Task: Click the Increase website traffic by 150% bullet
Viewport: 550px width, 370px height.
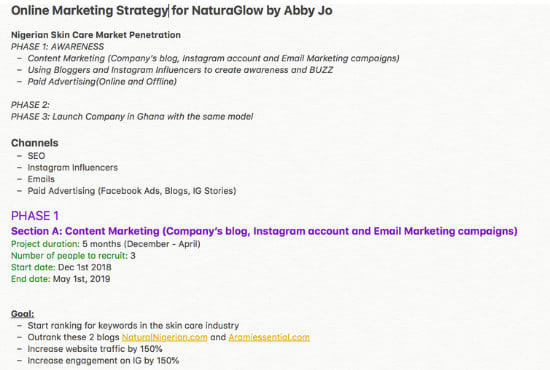Action: pos(95,349)
